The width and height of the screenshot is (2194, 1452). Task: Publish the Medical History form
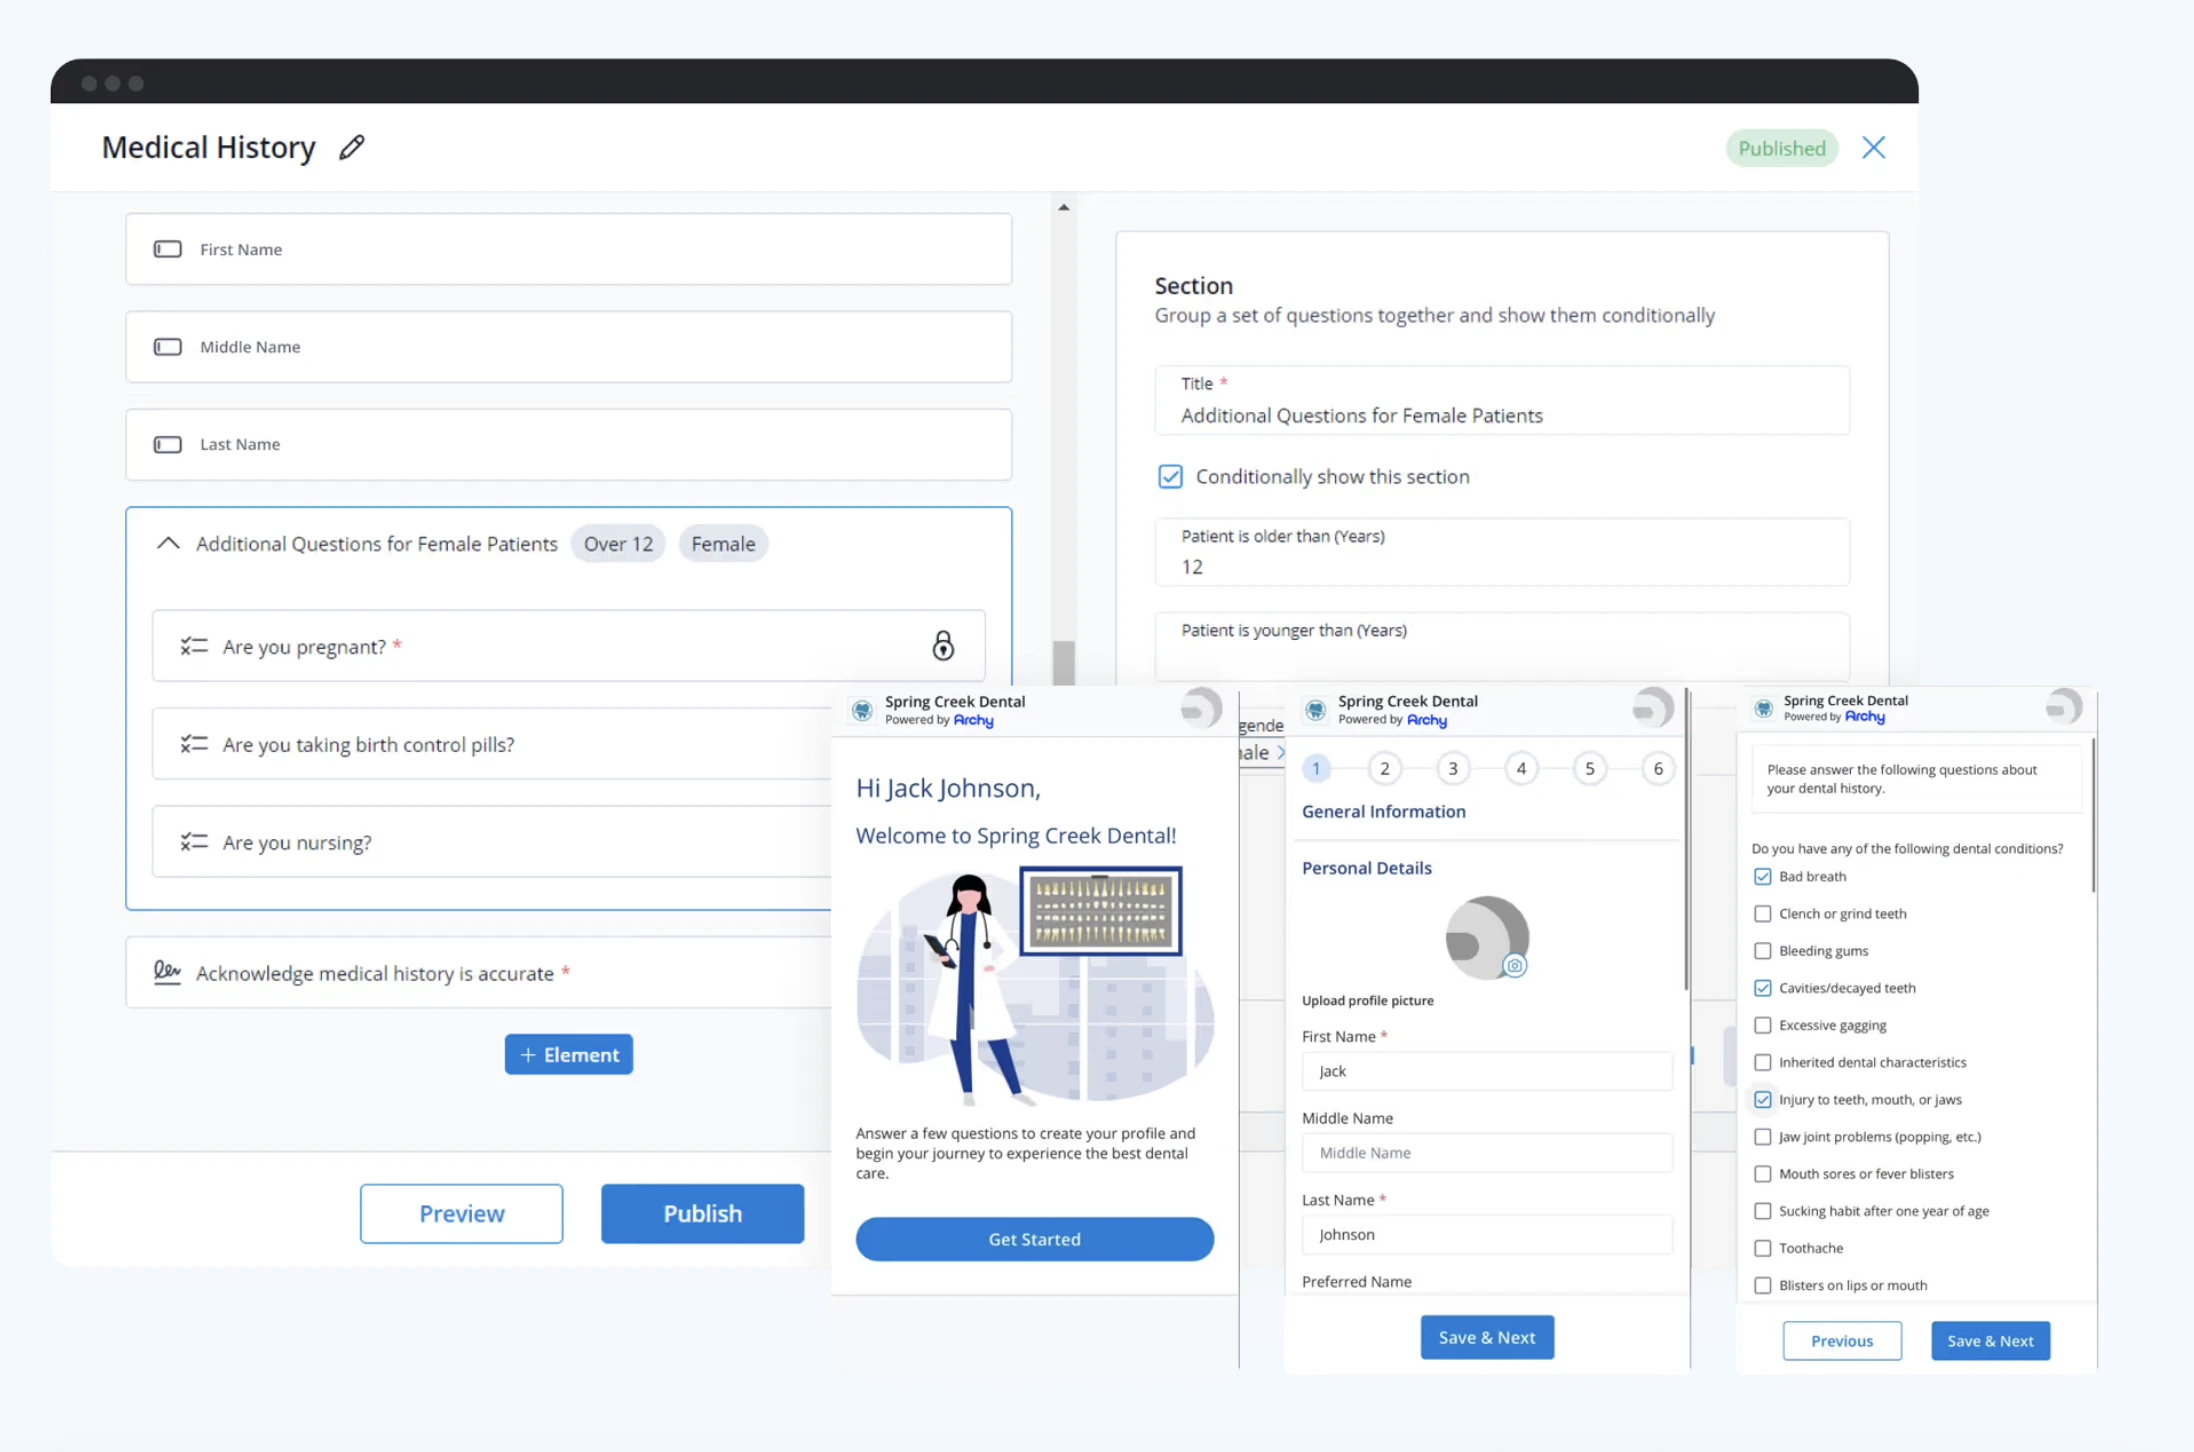pos(702,1213)
